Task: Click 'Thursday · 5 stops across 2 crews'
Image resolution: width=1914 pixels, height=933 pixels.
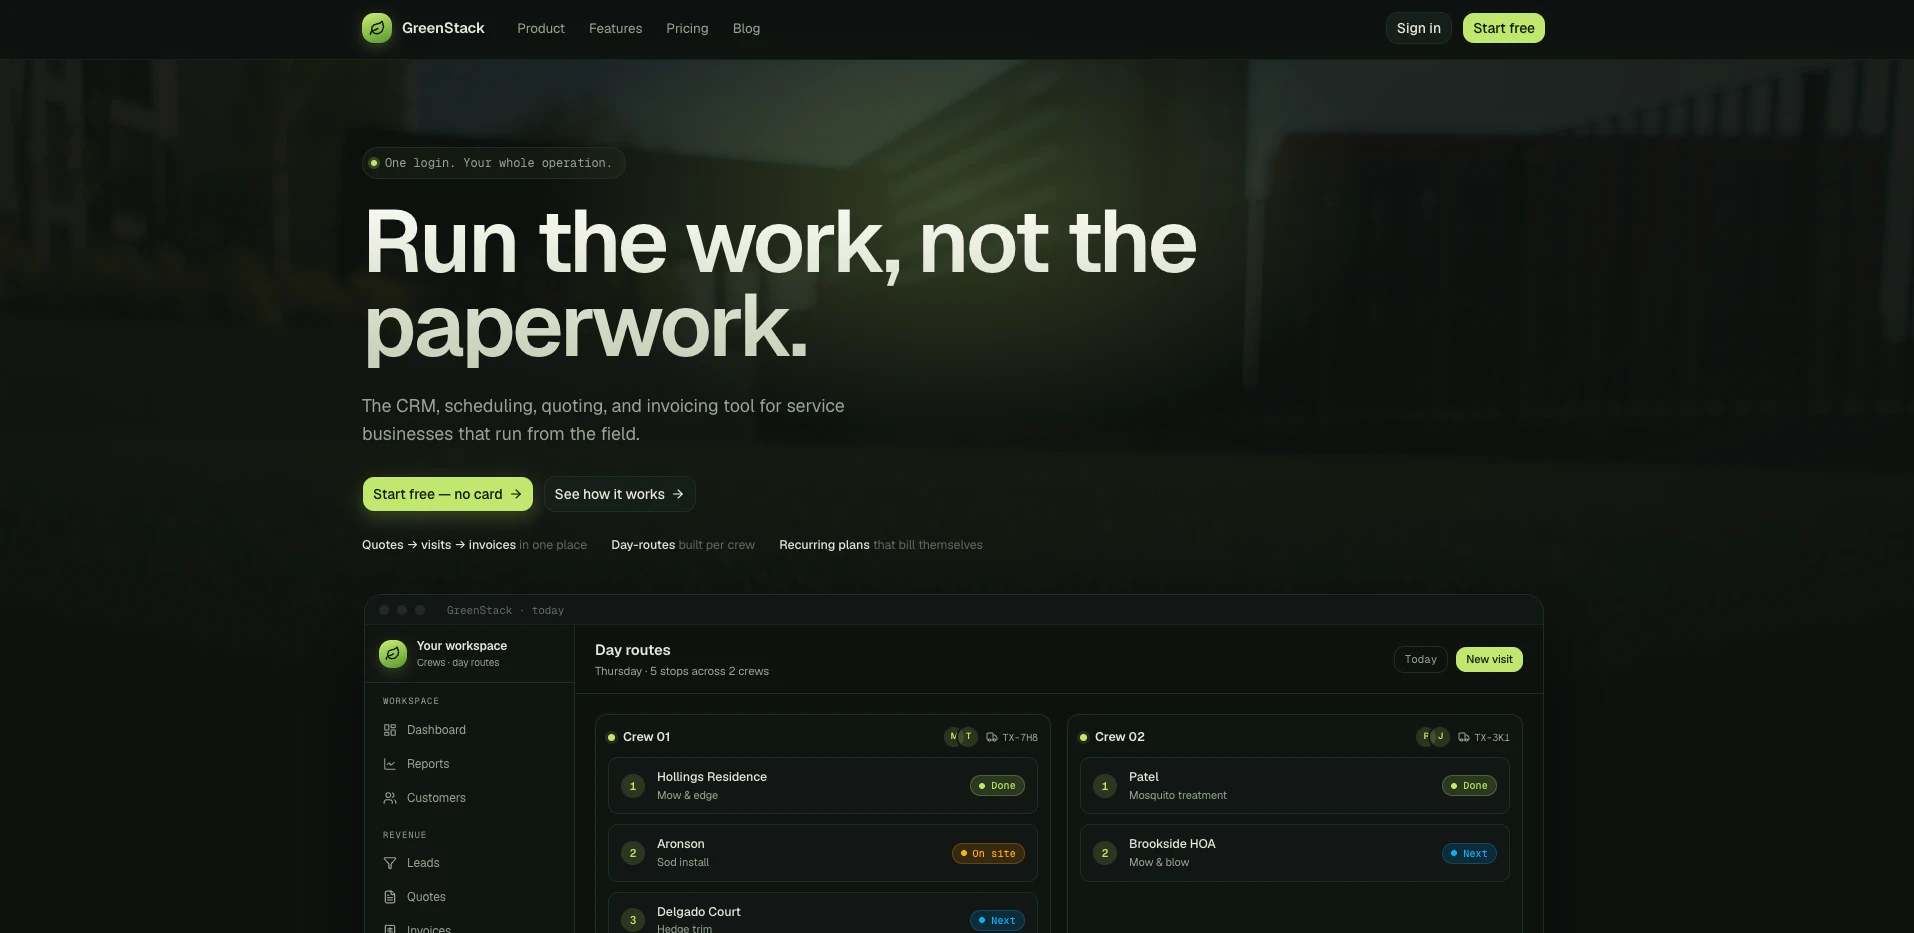Action: click(x=682, y=671)
